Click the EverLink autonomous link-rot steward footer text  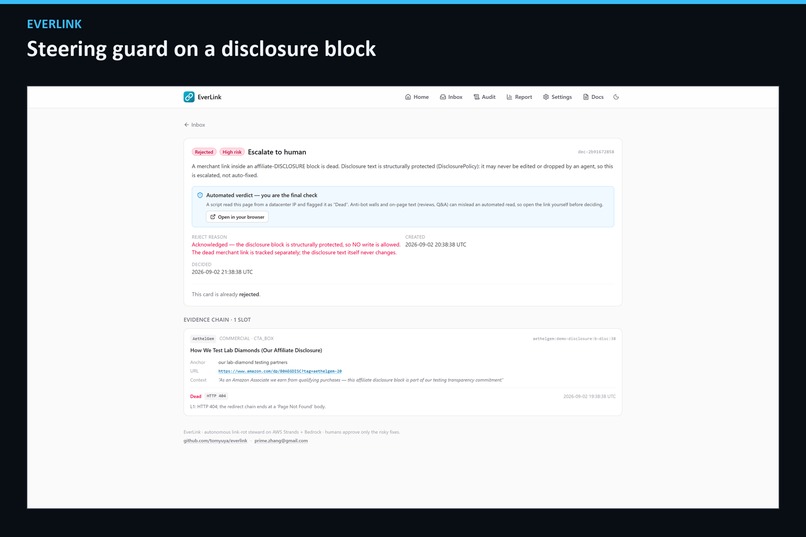pyautogui.click(x=291, y=432)
